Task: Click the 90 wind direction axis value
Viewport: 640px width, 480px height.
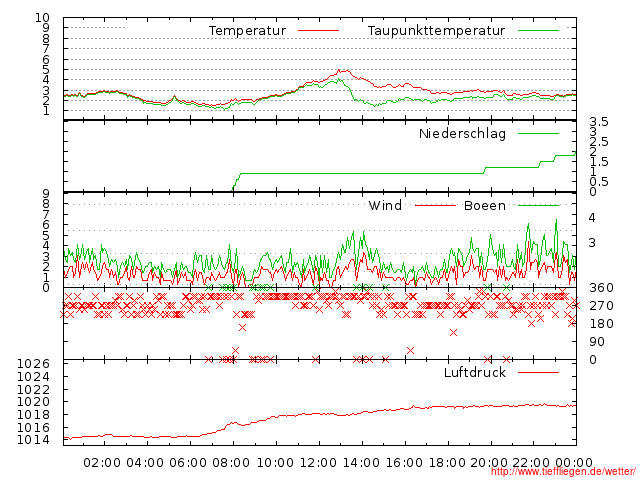Action: click(x=597, y=342)
